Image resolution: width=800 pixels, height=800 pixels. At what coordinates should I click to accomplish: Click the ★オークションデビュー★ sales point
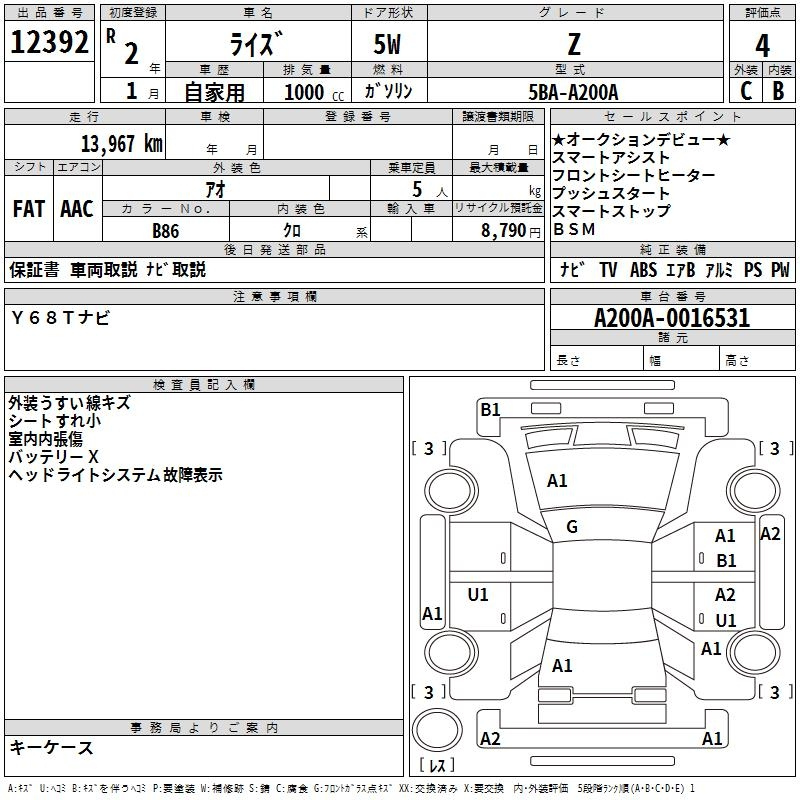coord(641,139)
